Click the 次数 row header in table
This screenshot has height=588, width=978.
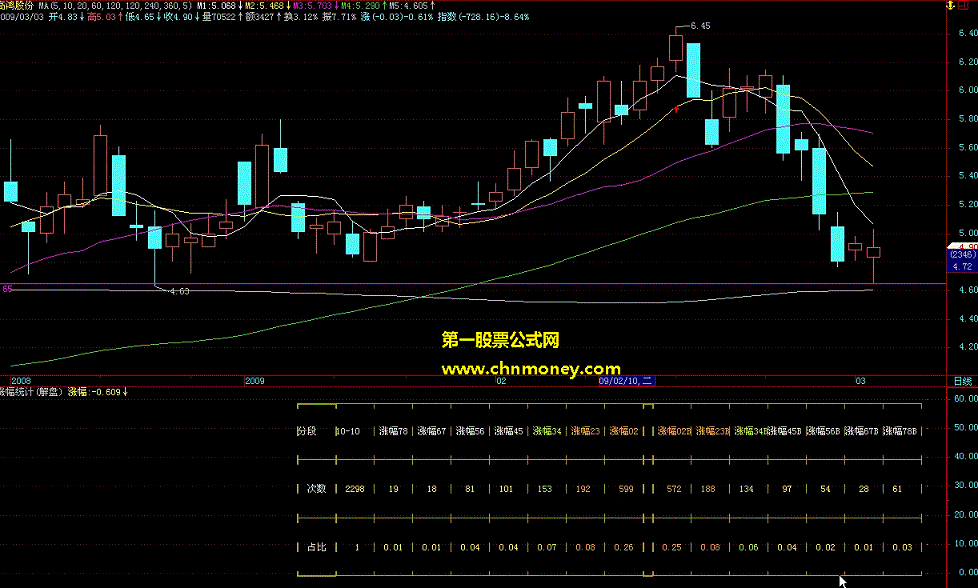point(316,489)
